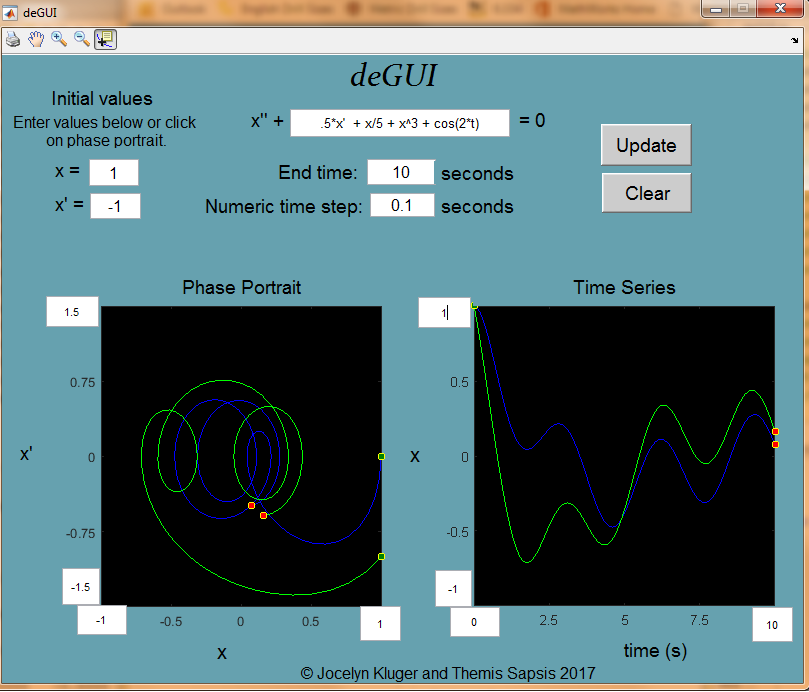The width and height of the screenshot is (809, 692).
Task: Activate the Zoom Out magnifier tool
Action: point(81,40)
